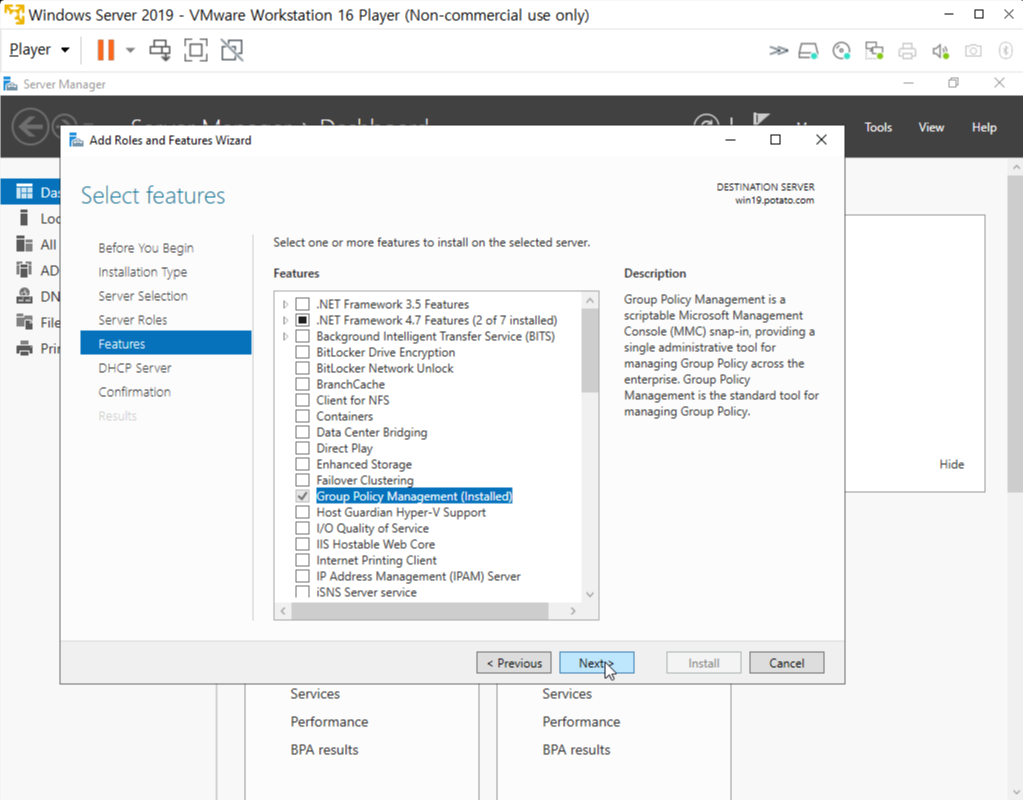Go to Server Selection wizard step
Image resolution: width=1023 pixels, height=800 pixels.
click(143, 296)
